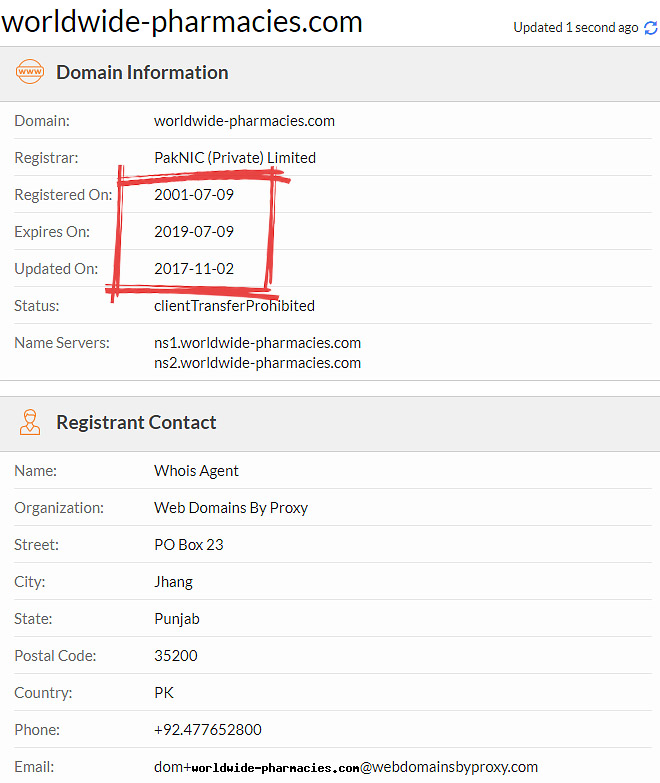Click the 'Registrar:' label
This screenshot has height=783, width=660.
(x=46, y=158)
